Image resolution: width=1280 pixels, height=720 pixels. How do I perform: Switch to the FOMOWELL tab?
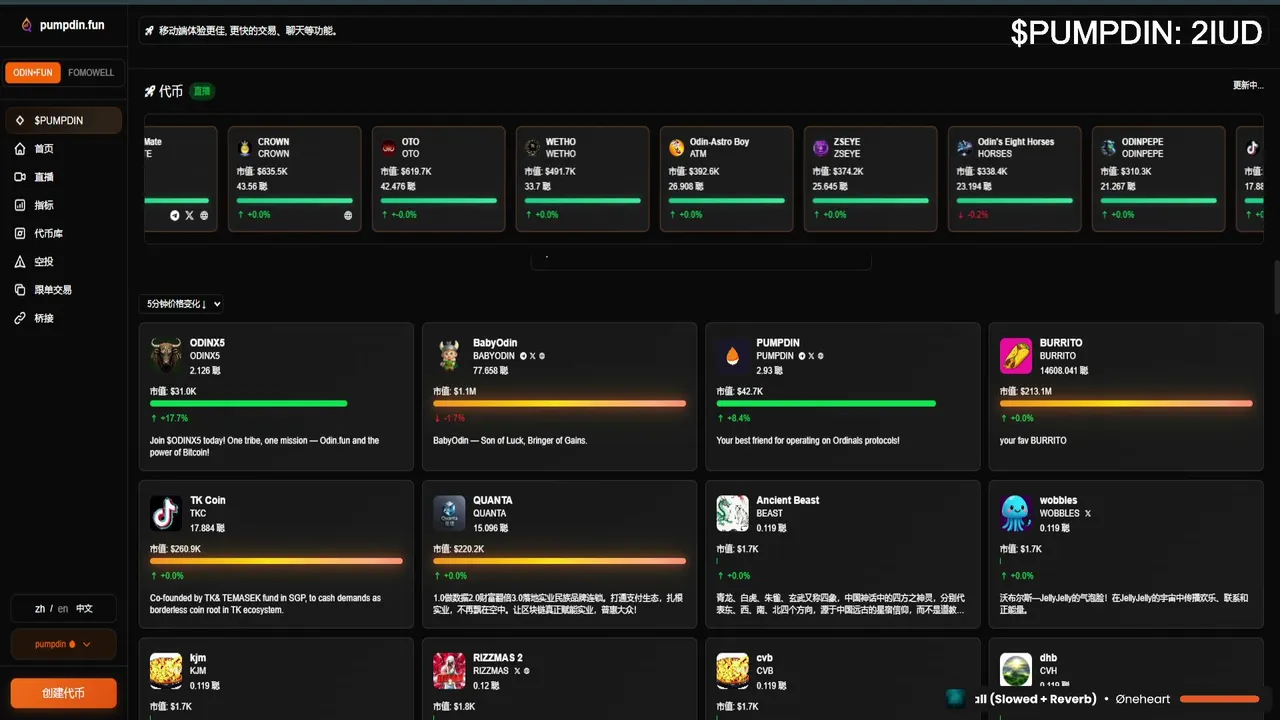[x=91, y=73]
